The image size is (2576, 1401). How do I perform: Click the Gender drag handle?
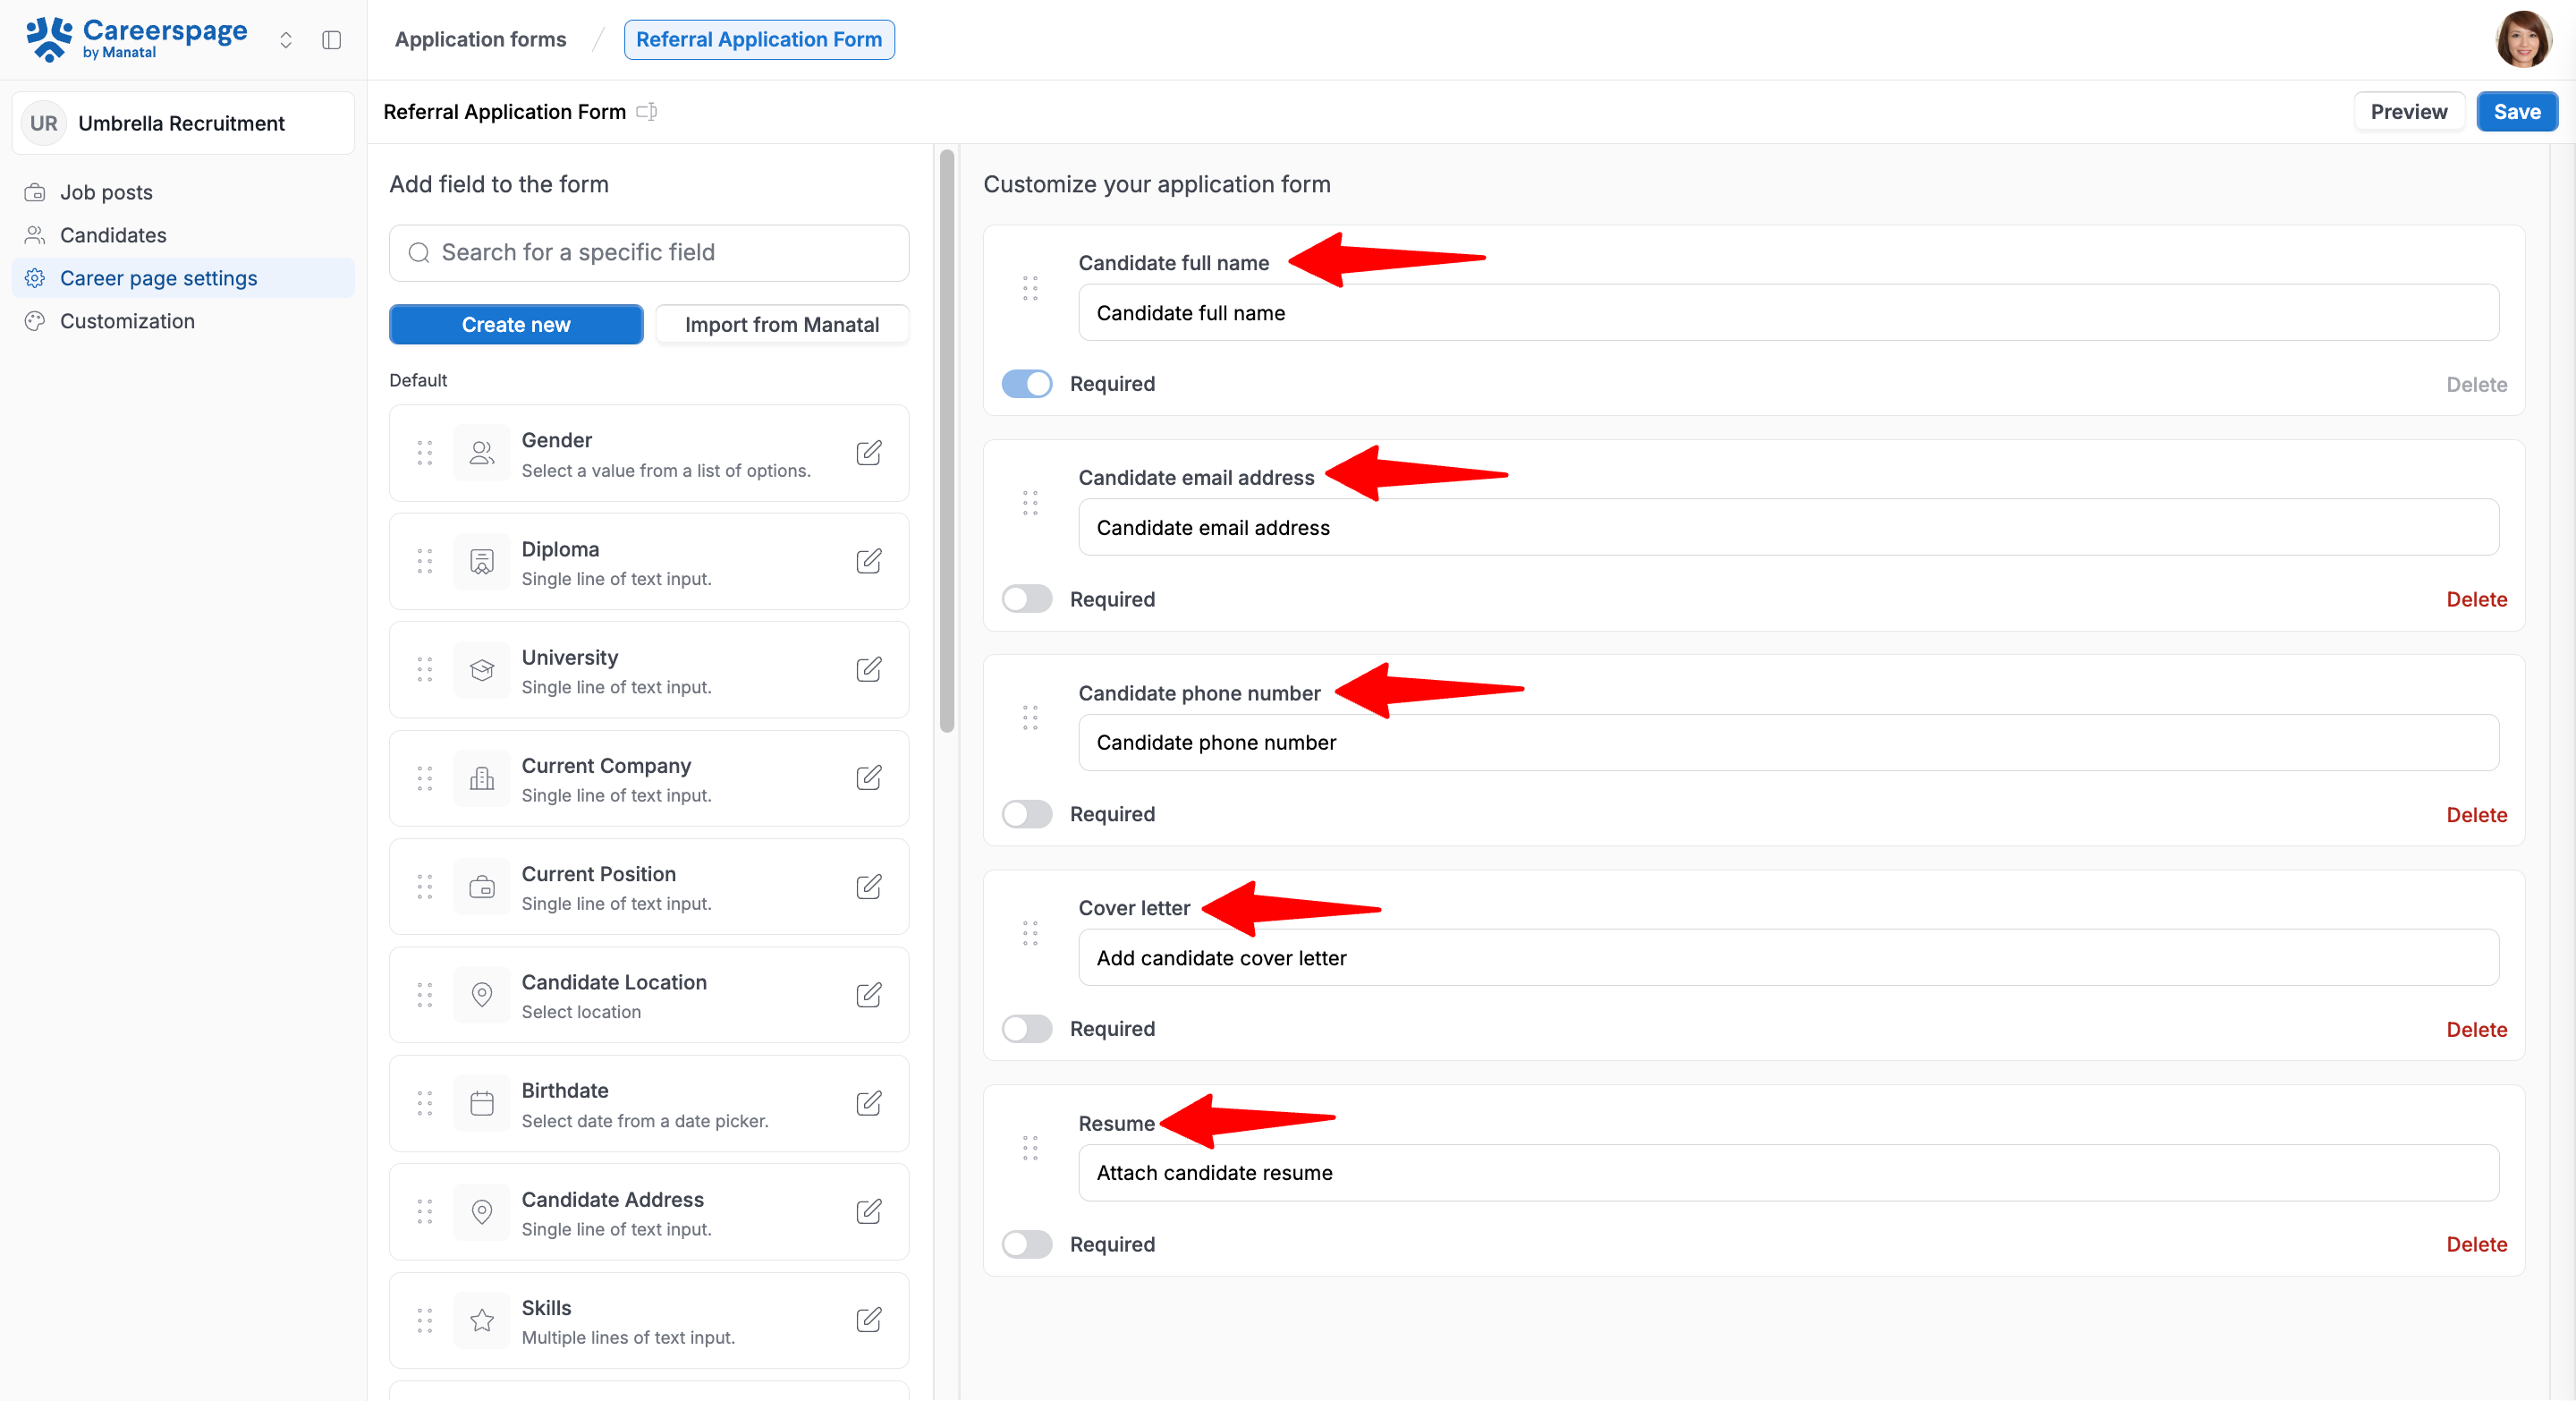pyautogui.click(x=425, y=453)
